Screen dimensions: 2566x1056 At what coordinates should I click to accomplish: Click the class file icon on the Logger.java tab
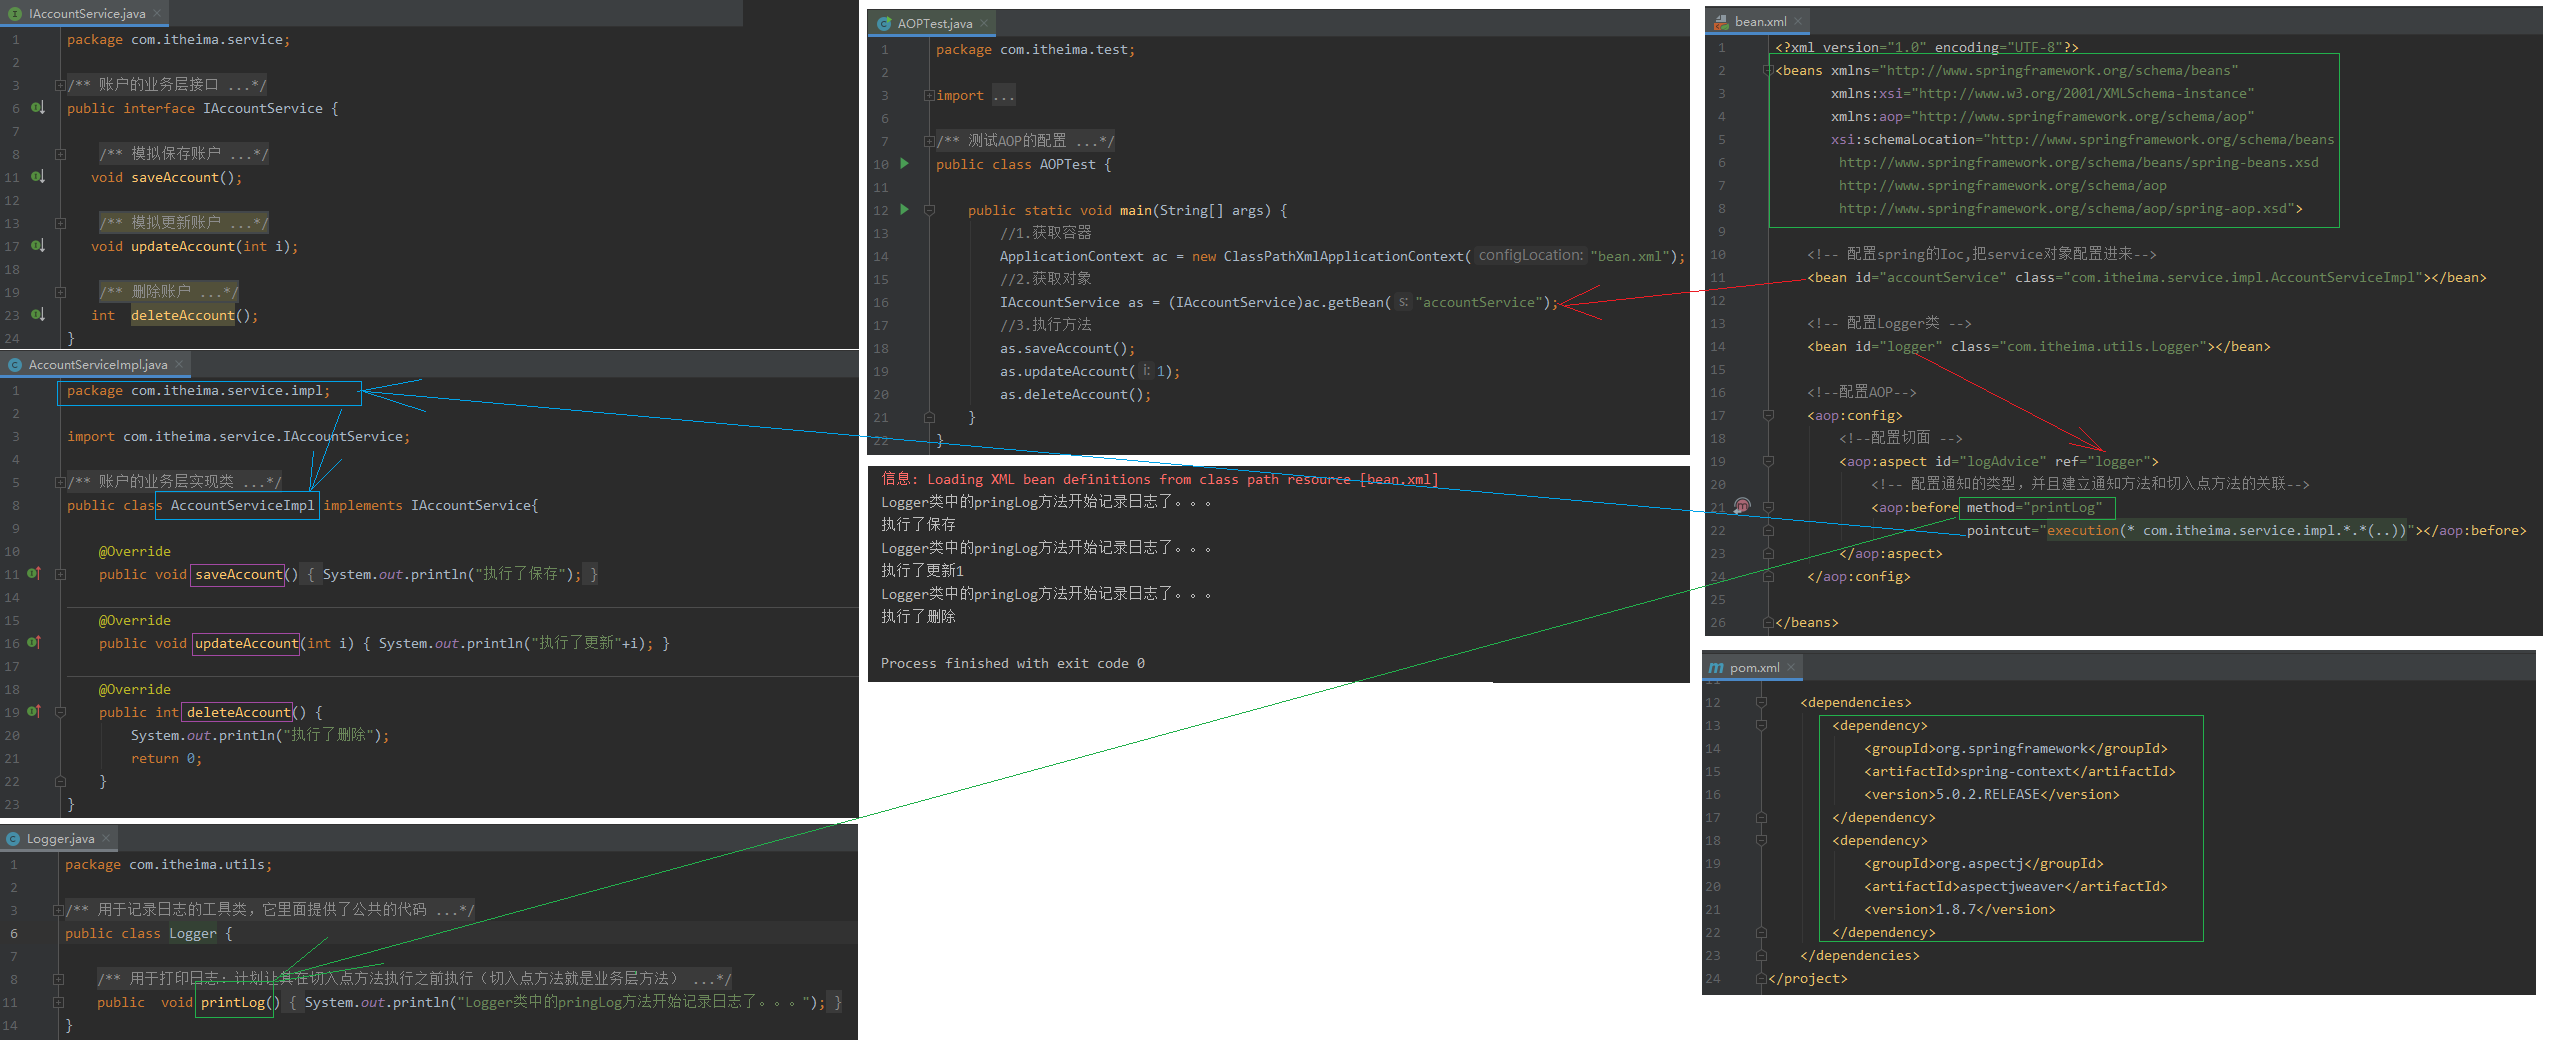click(13, 839)
